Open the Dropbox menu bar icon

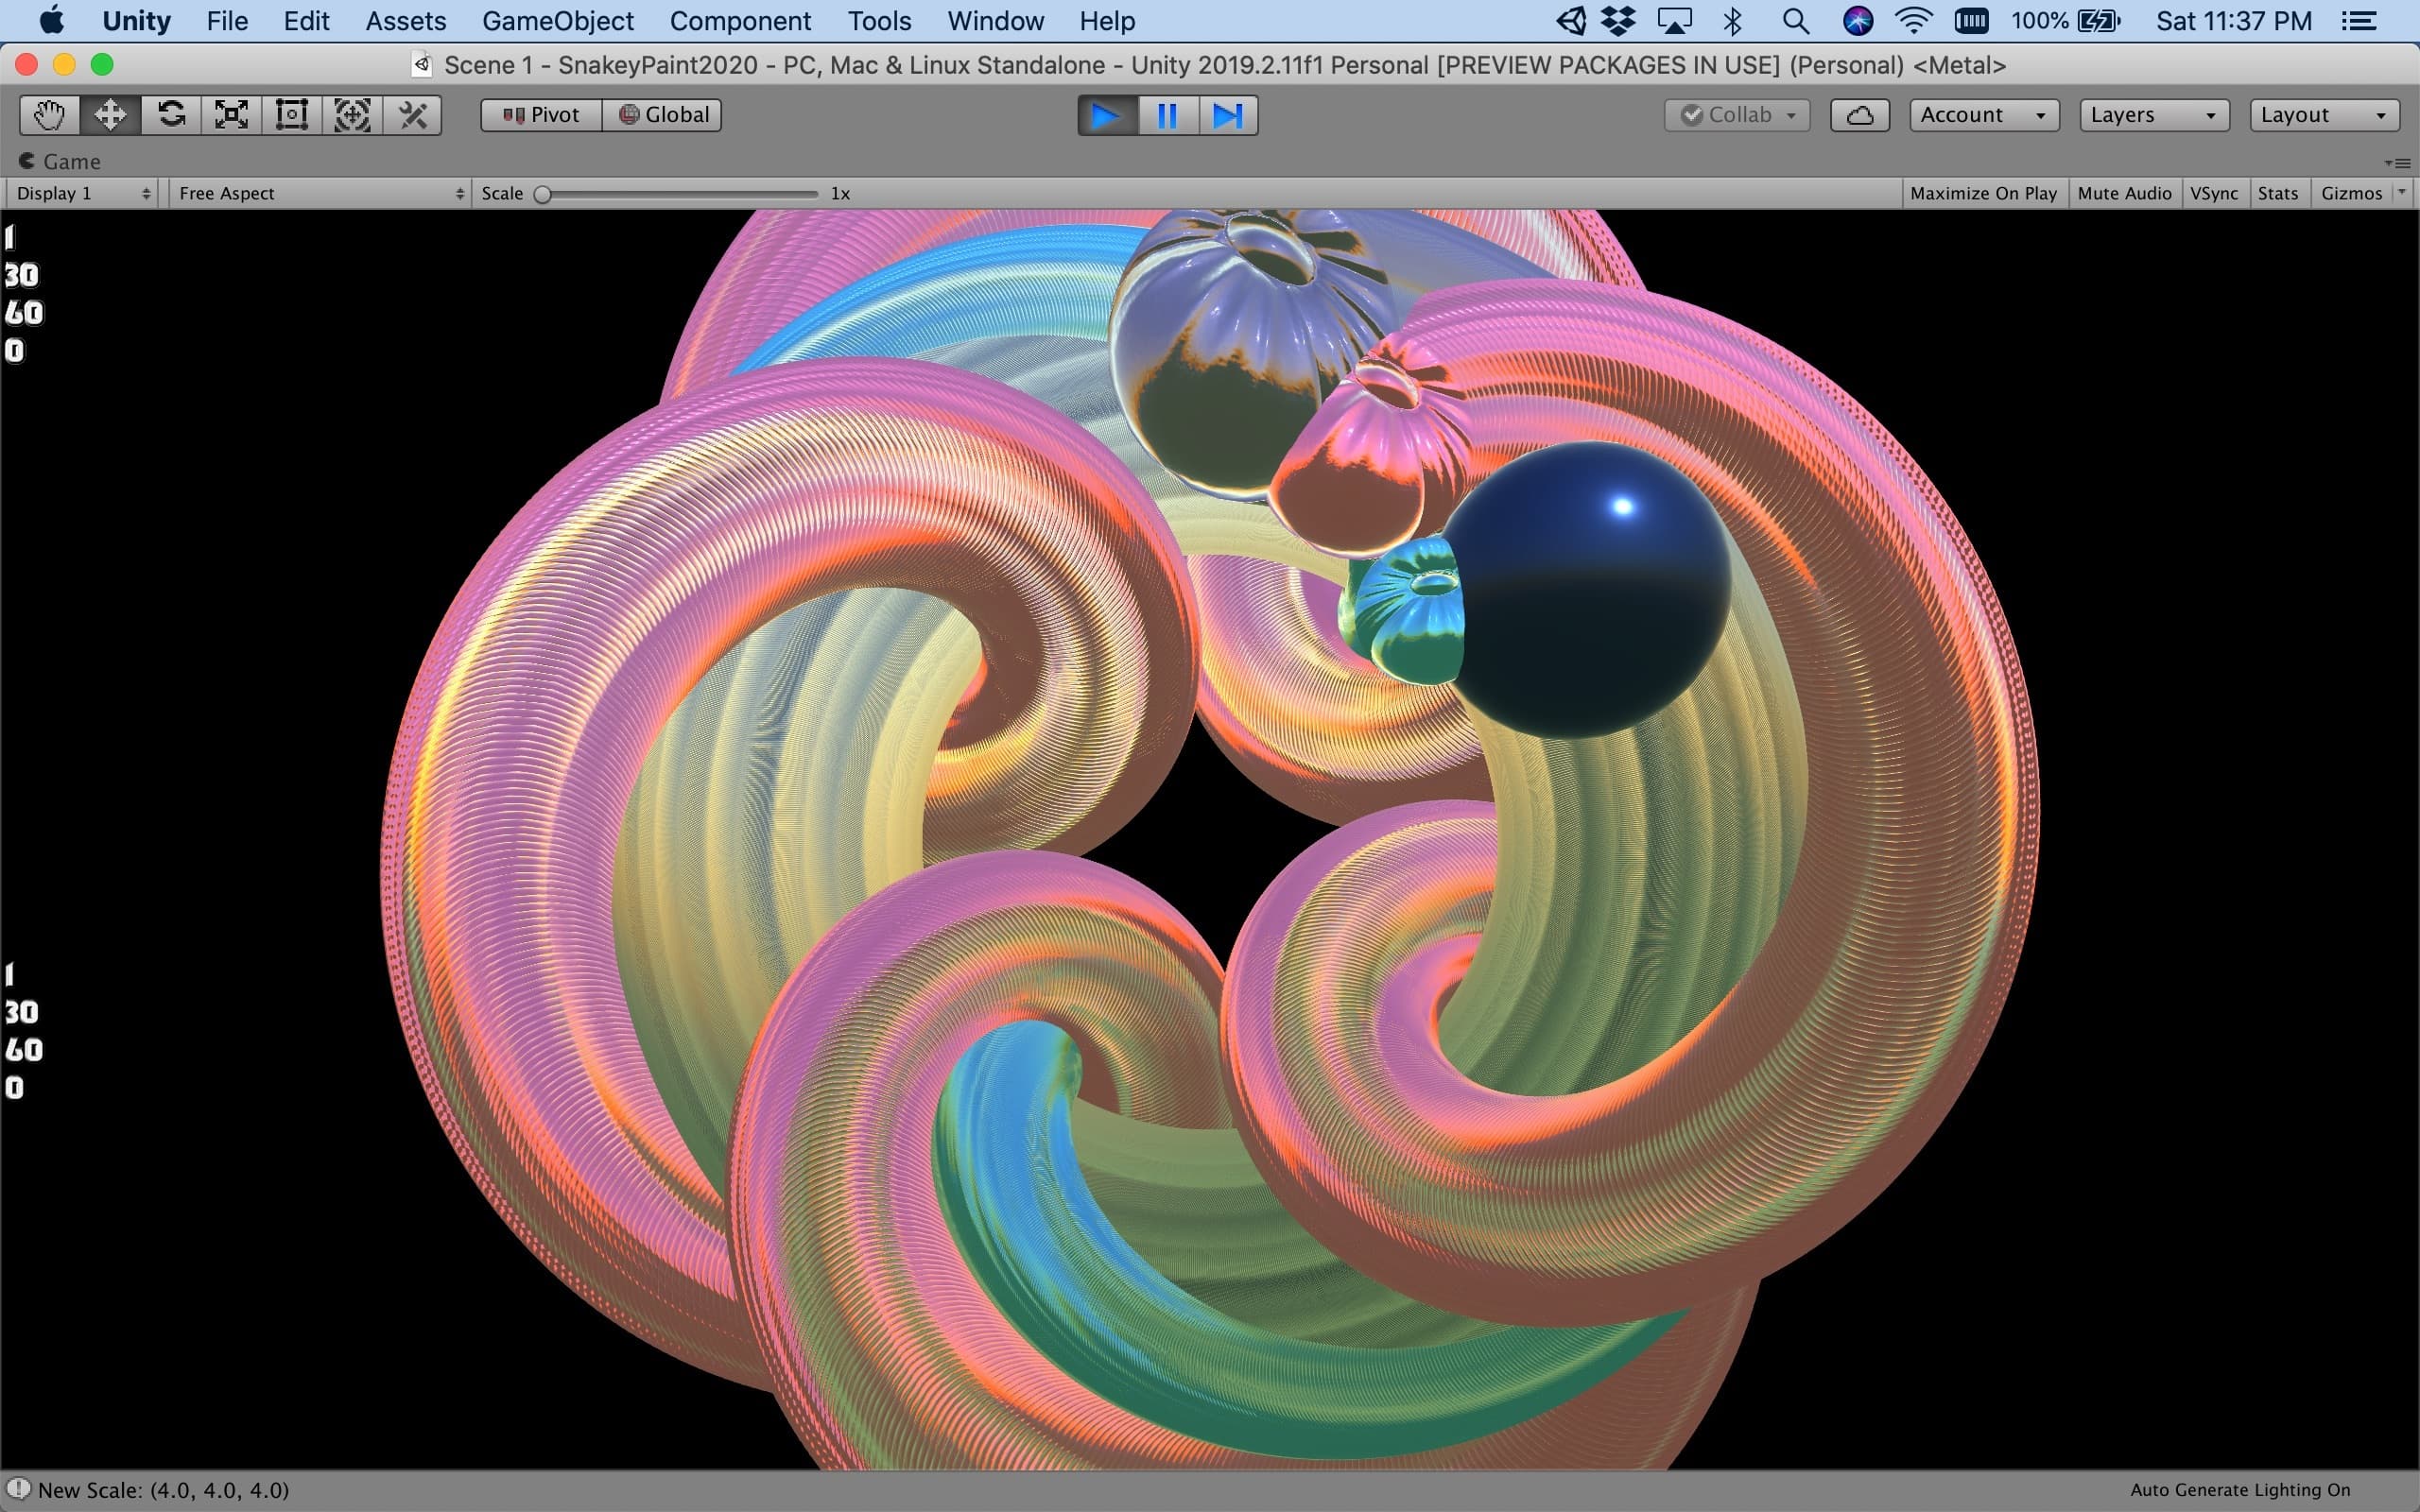pyautogui.click(x=1618, y=21)
